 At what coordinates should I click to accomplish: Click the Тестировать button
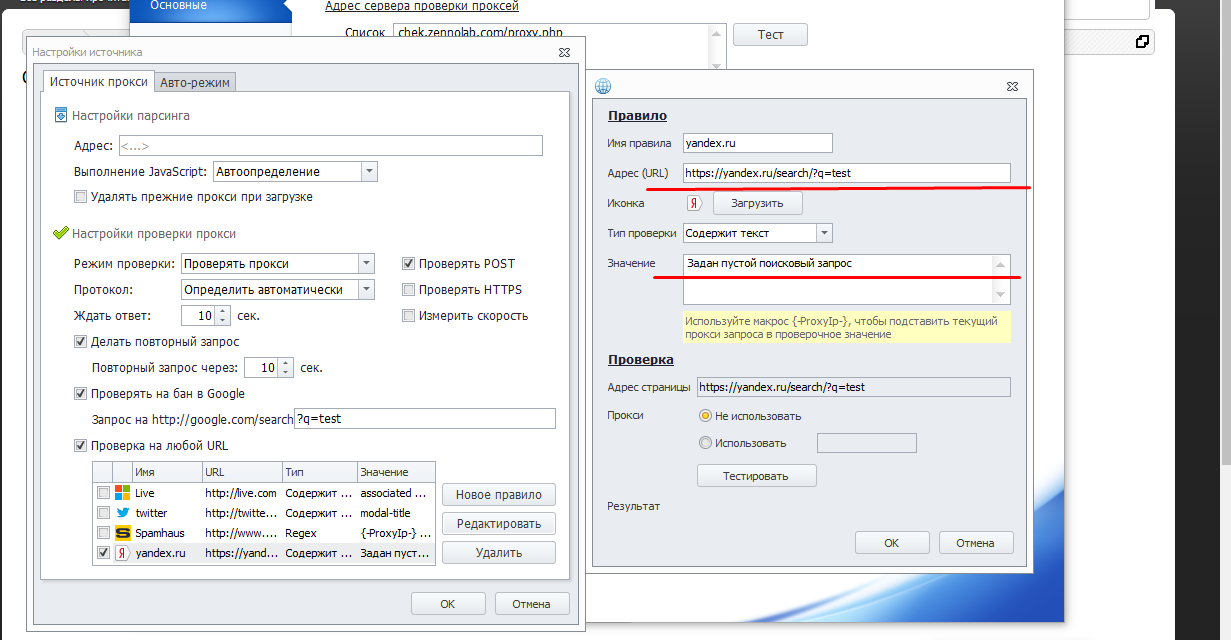756,476
